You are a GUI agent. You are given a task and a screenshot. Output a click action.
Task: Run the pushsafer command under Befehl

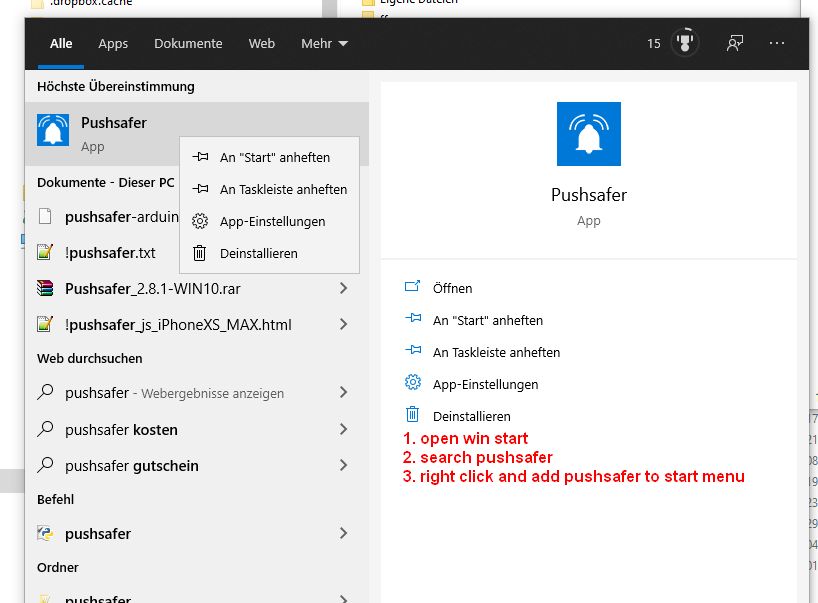pyautogui.click(x=197, y=534)
